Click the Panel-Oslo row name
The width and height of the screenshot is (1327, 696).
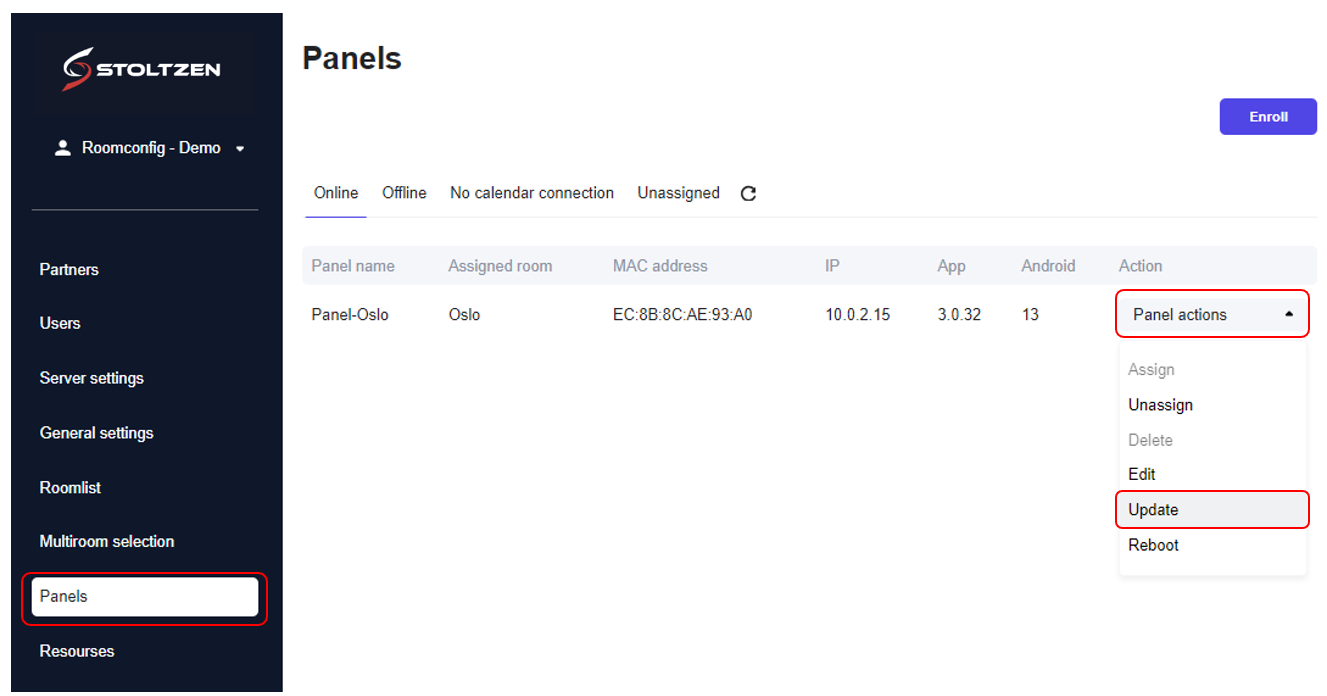(x=350, y=315)
